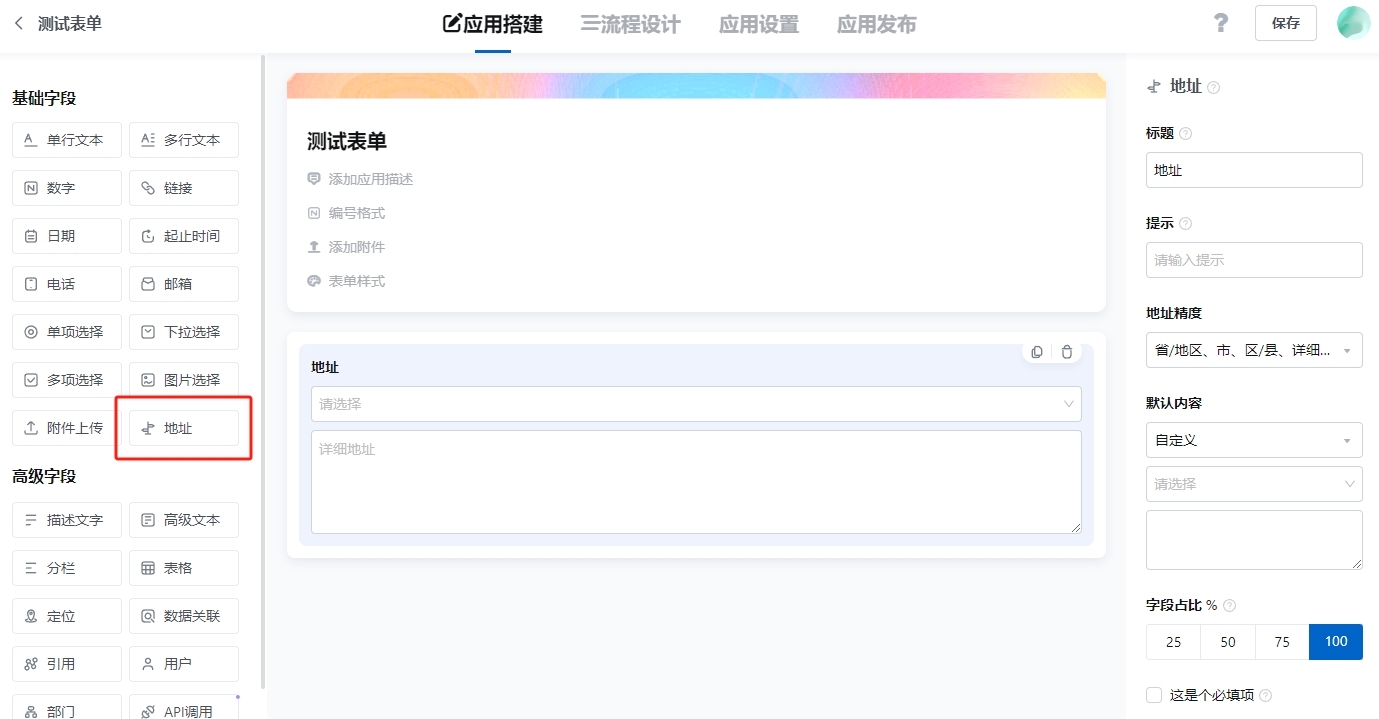The height and width of the screenshot is (719, 1379).
Task: Open the help question mark icon
Action: tap(1220, 23)
